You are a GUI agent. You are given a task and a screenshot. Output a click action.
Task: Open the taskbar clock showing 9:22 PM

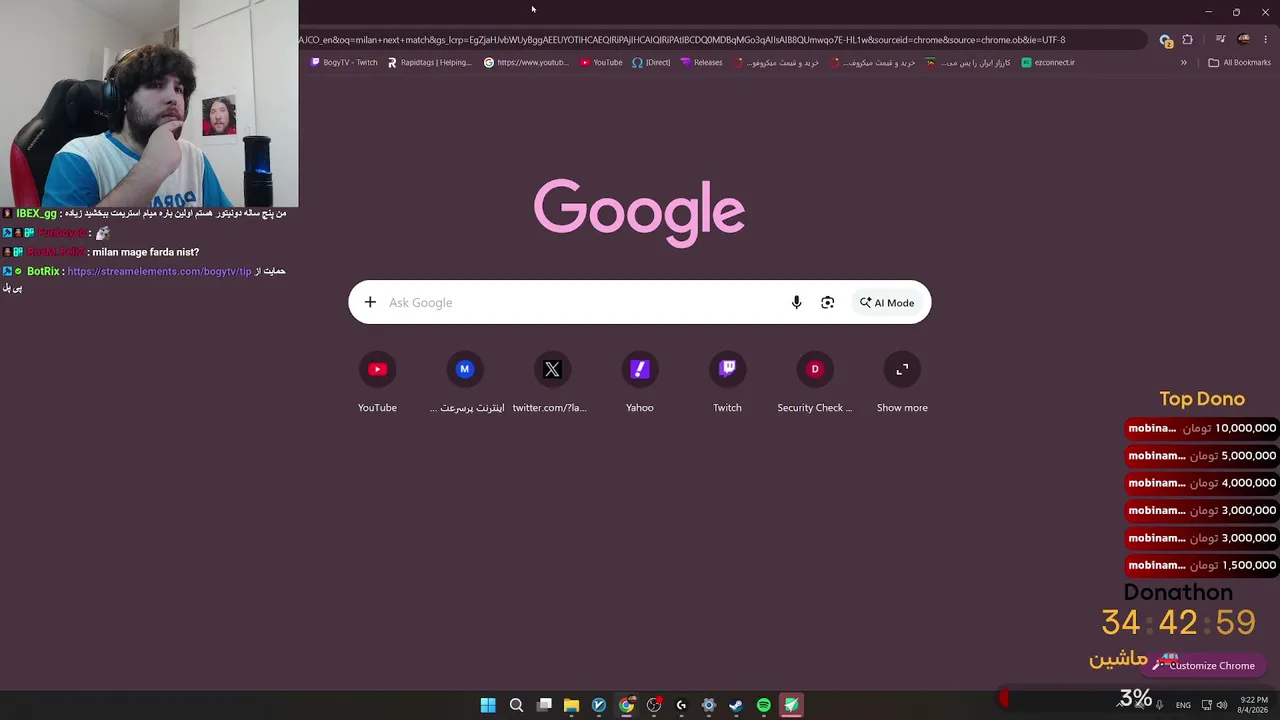pyautogui.click(x=1253, y=705)
